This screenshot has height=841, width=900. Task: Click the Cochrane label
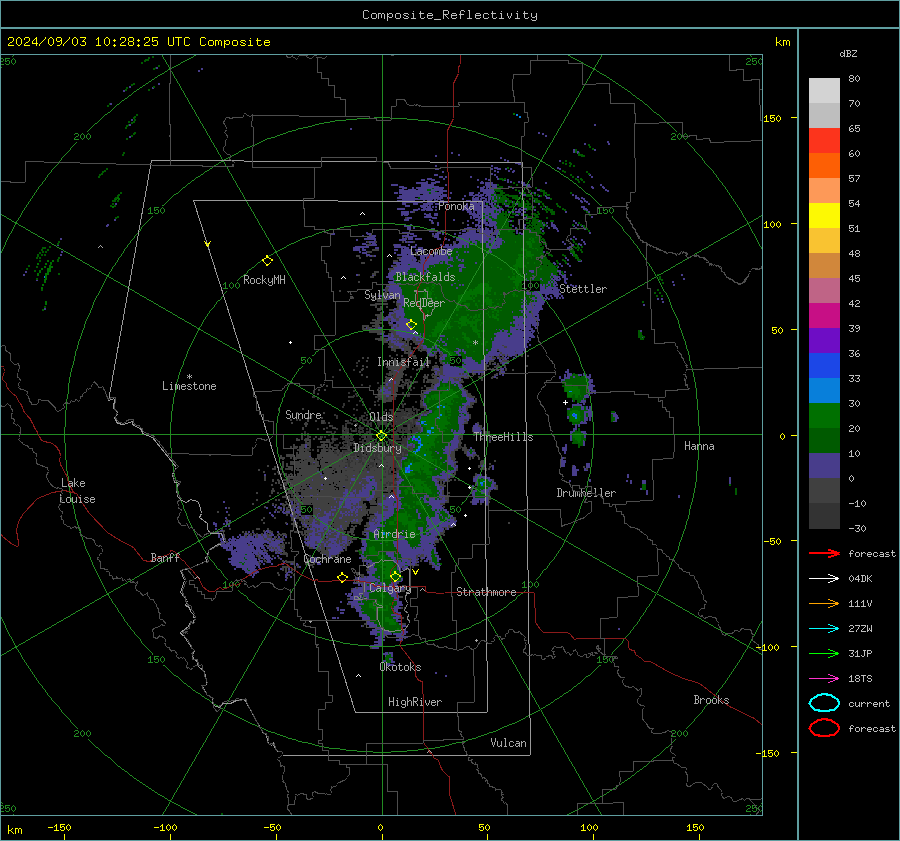pos(327,559)
